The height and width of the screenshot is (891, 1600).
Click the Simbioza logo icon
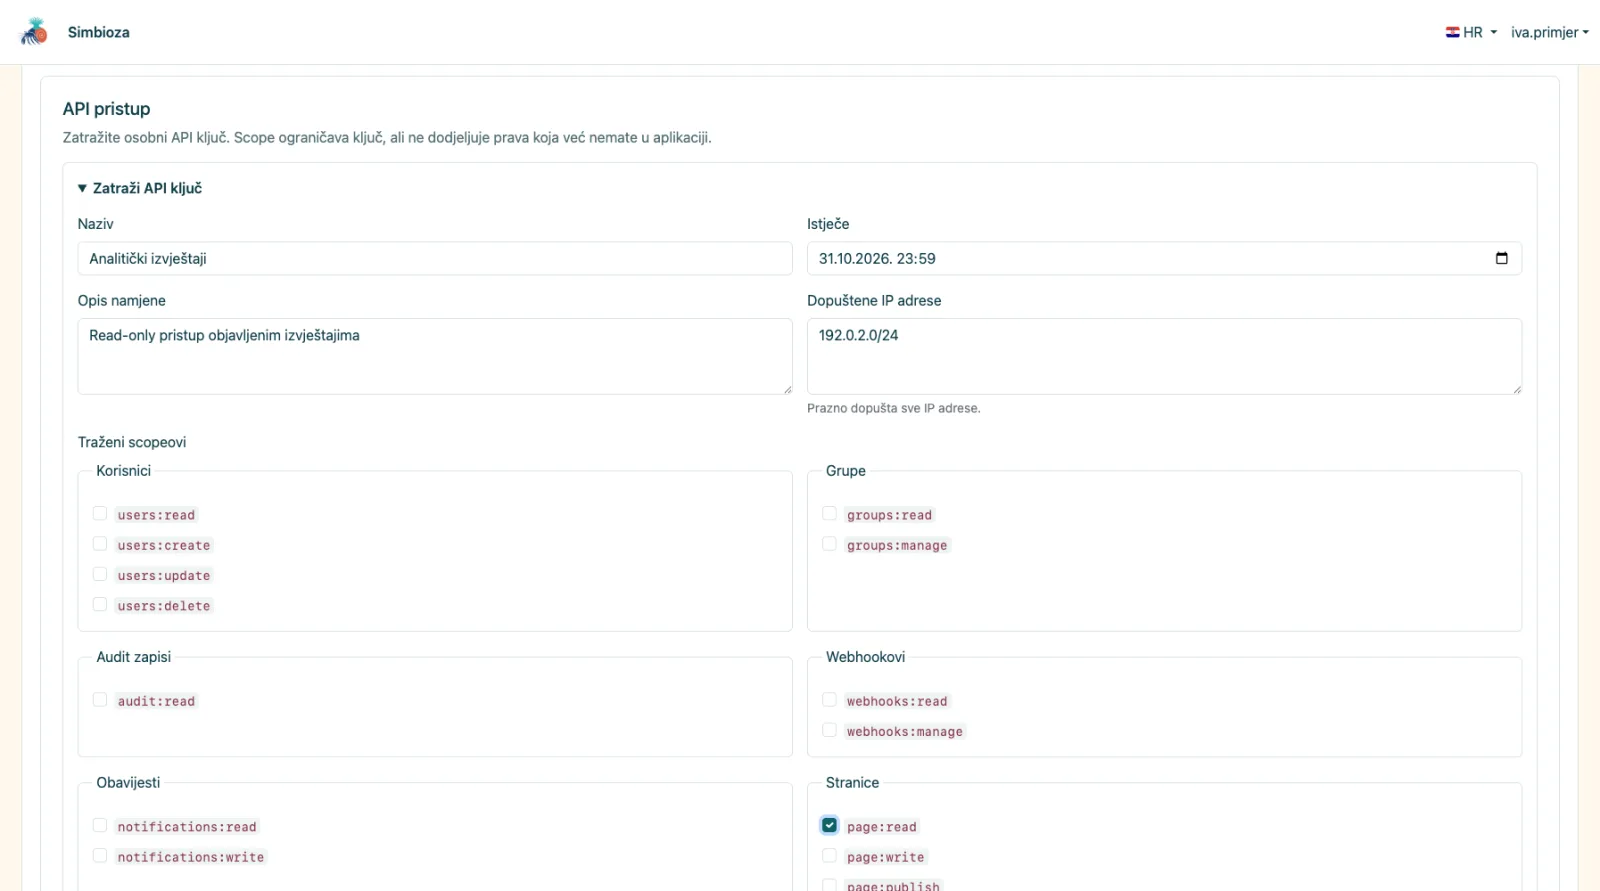(34, 32)
